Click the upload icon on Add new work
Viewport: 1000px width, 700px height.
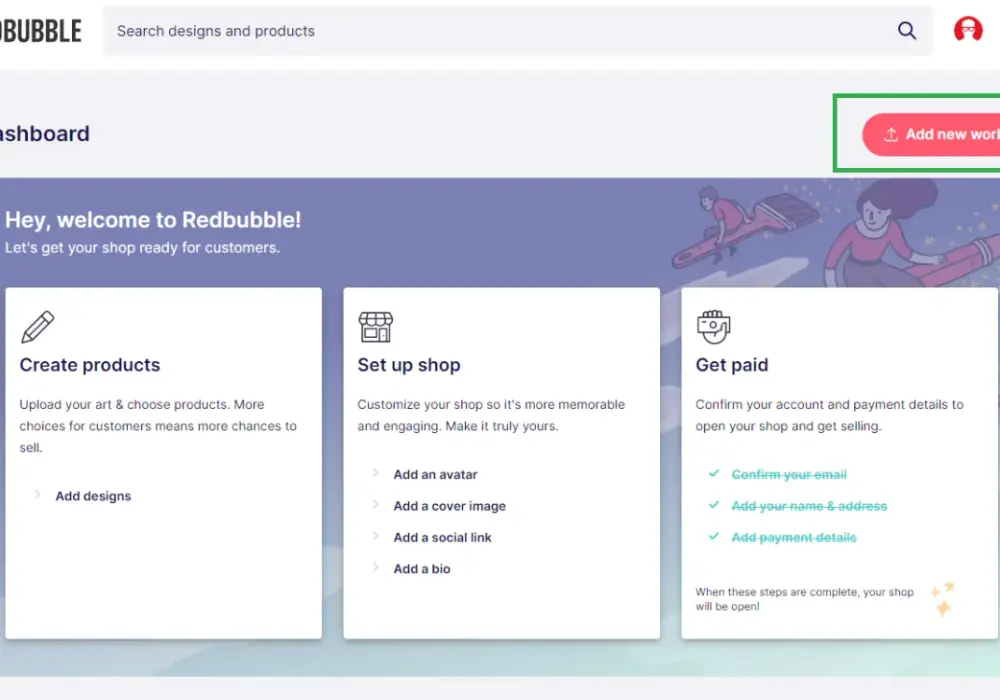[890, 135]
